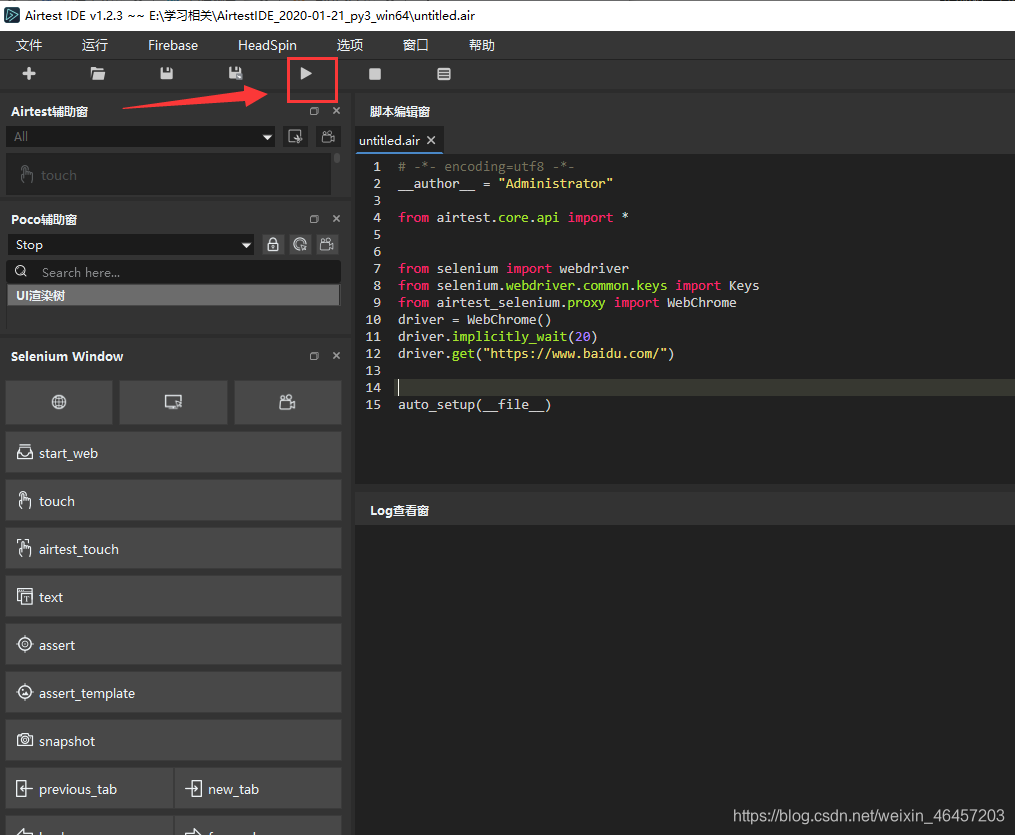Click the Poco record camera icon
This screenshot has width=1015, height=835.
pyautogui.click(x=327, y=245)
